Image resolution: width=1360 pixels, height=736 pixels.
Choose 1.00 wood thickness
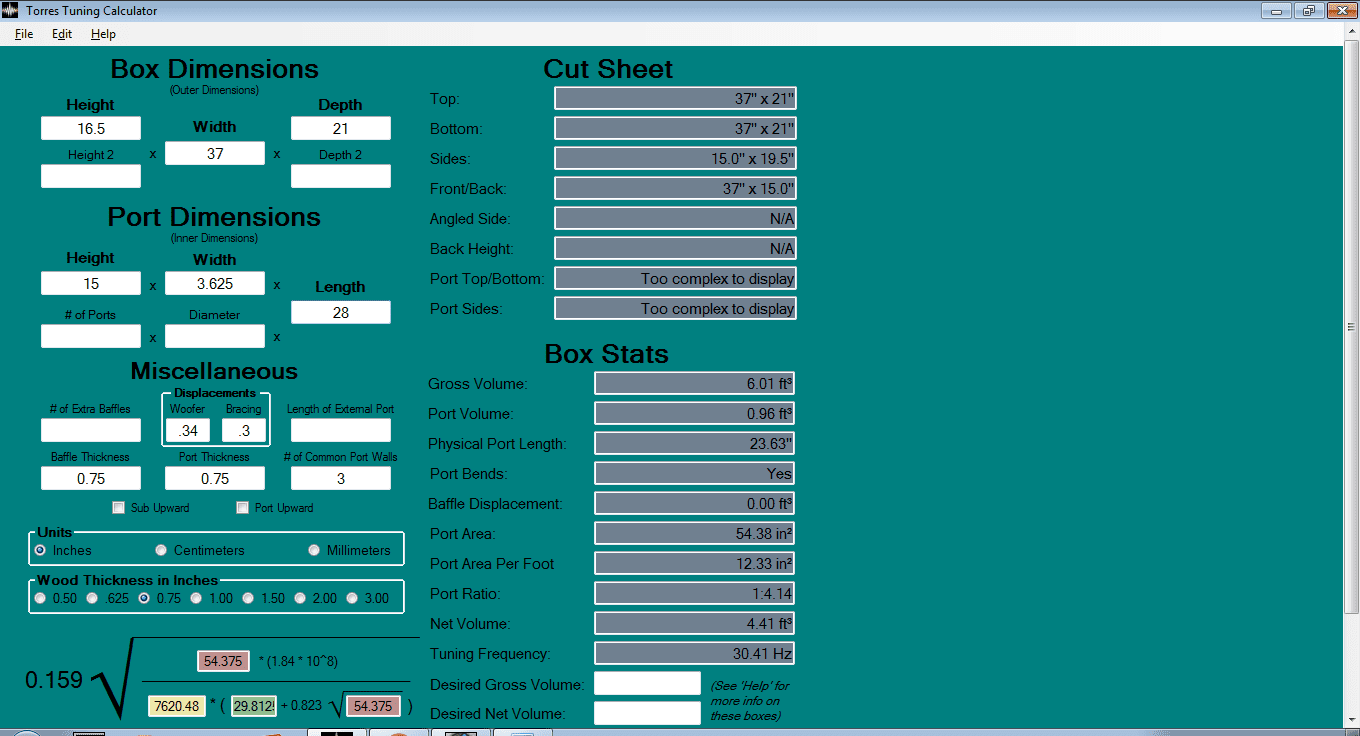point(196,598)
